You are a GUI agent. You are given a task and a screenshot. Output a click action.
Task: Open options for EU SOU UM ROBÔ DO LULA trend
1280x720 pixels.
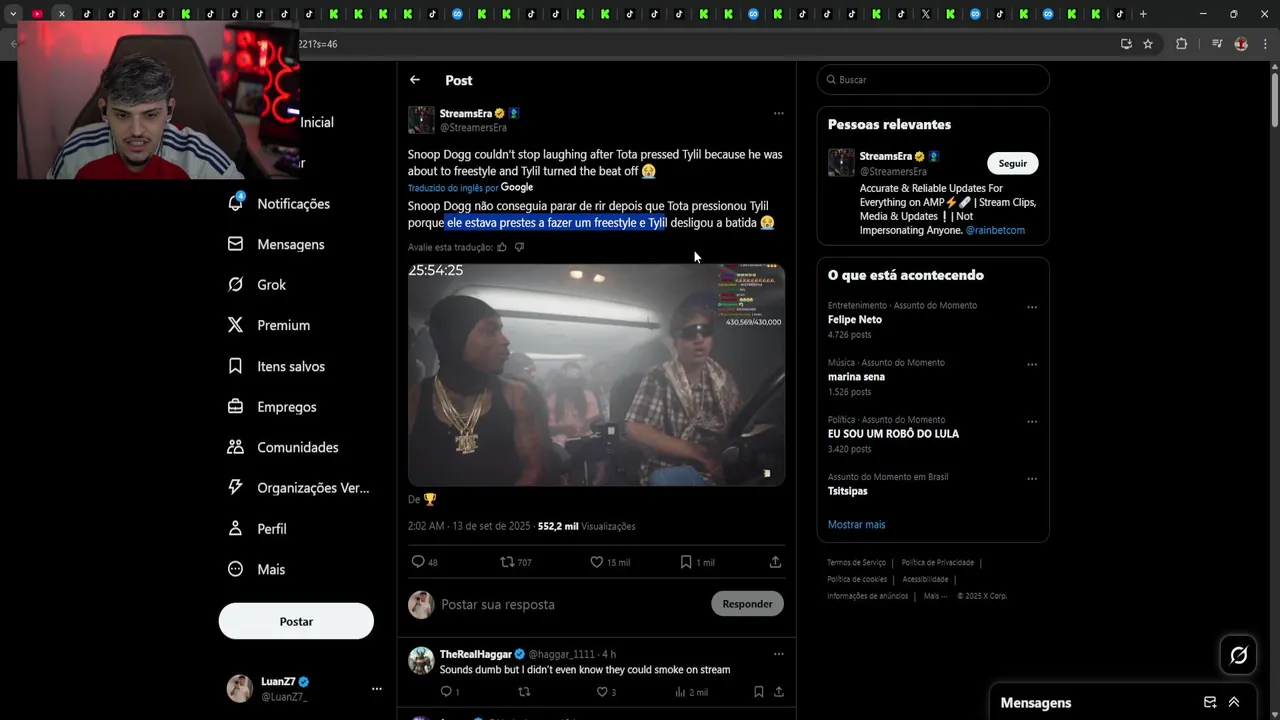click(x=1032, y=421)
